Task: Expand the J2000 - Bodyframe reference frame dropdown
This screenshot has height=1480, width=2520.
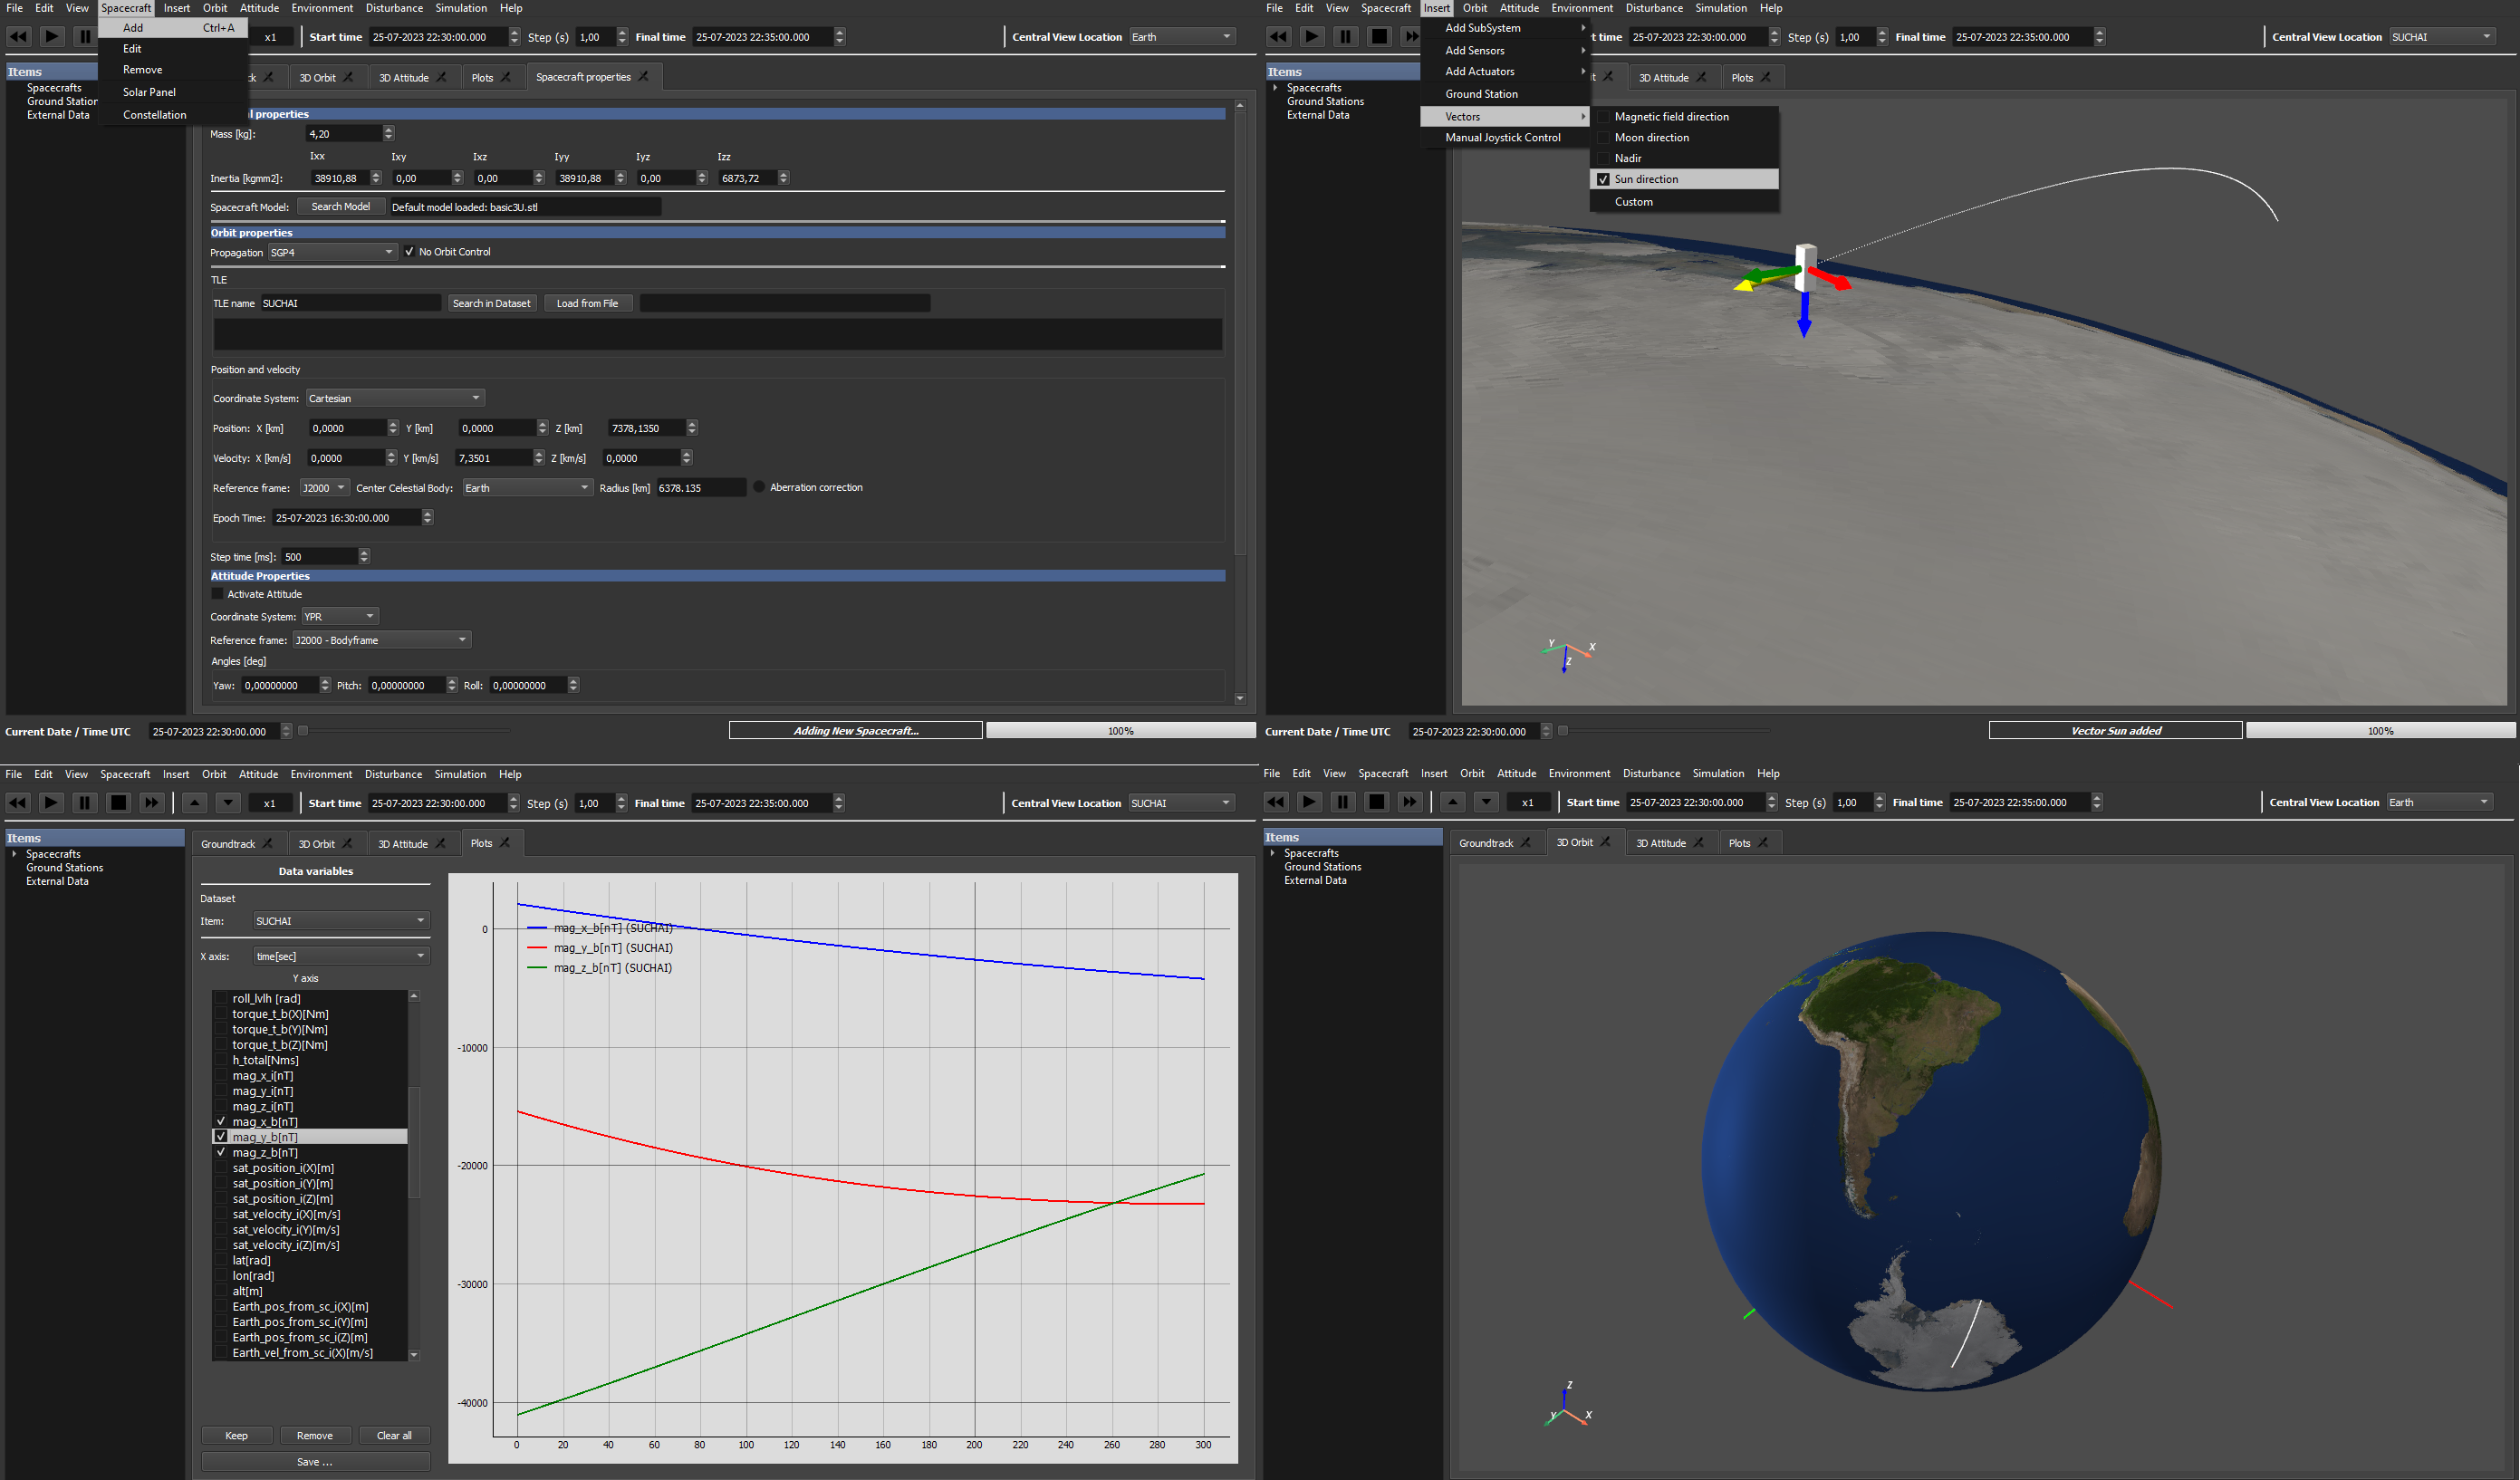Action: click(381, 640)
